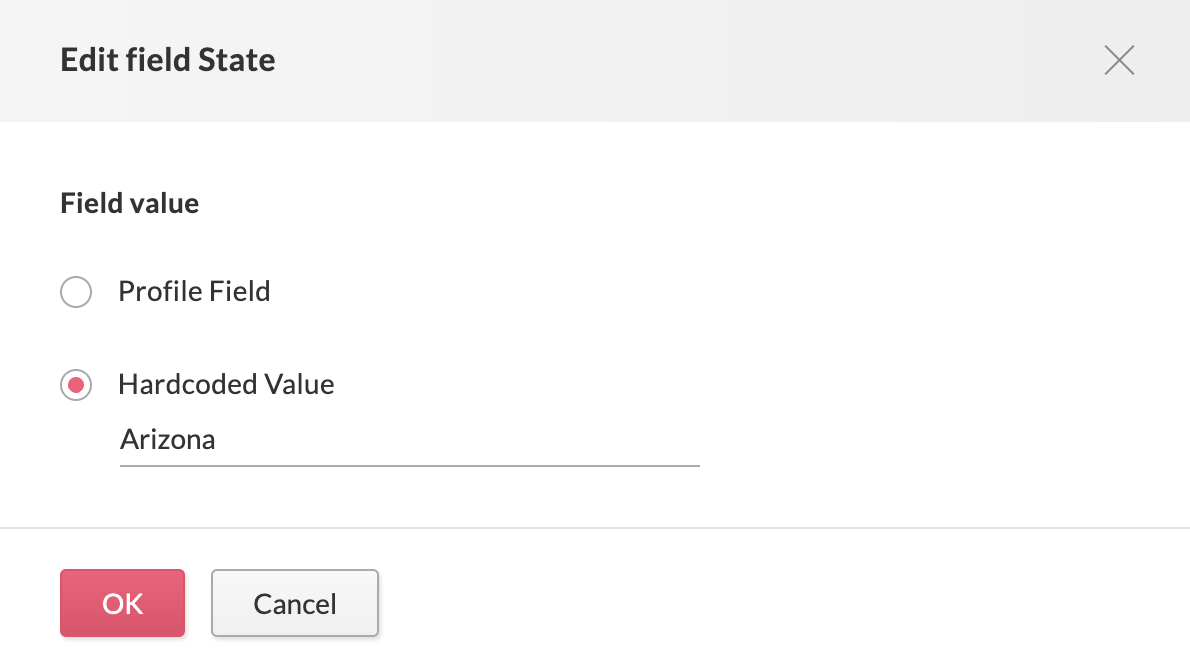1190x670 pixels.
Task: Click the empty Profile Field radio circle
Action: [x=76, y=292]
